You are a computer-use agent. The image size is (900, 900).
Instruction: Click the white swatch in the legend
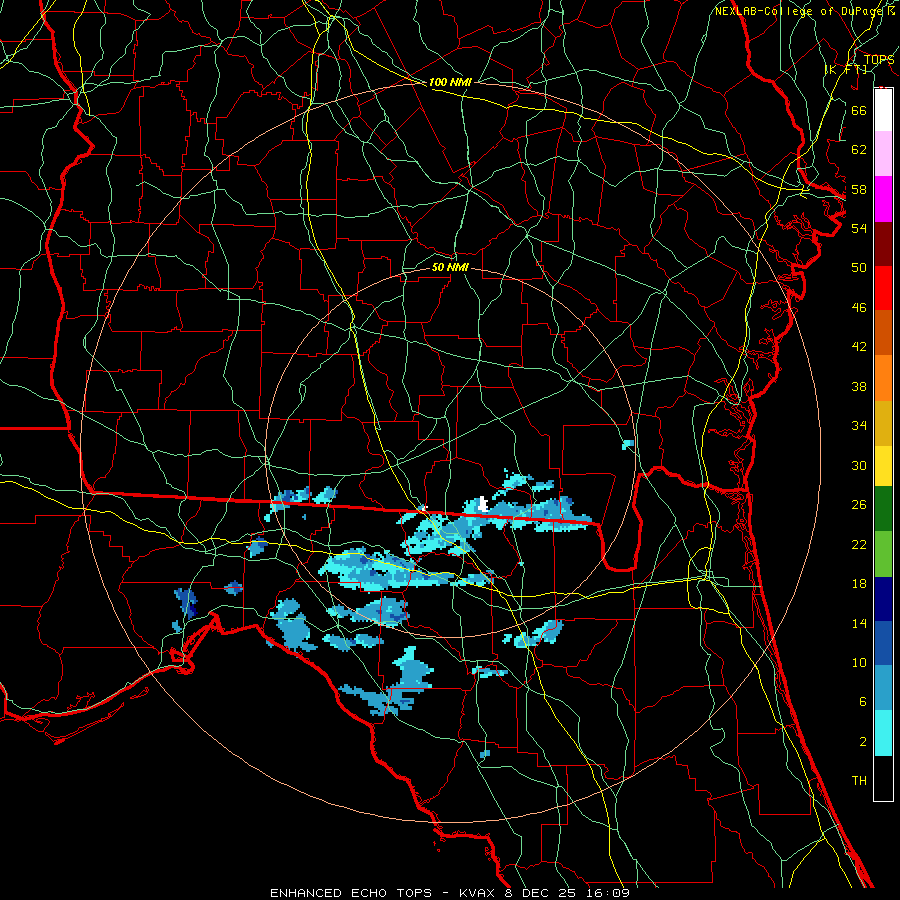(883, 110)
